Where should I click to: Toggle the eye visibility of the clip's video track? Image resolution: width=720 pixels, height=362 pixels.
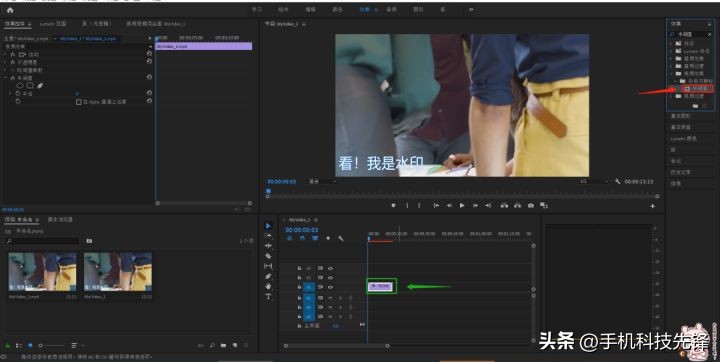click(330, 287)
